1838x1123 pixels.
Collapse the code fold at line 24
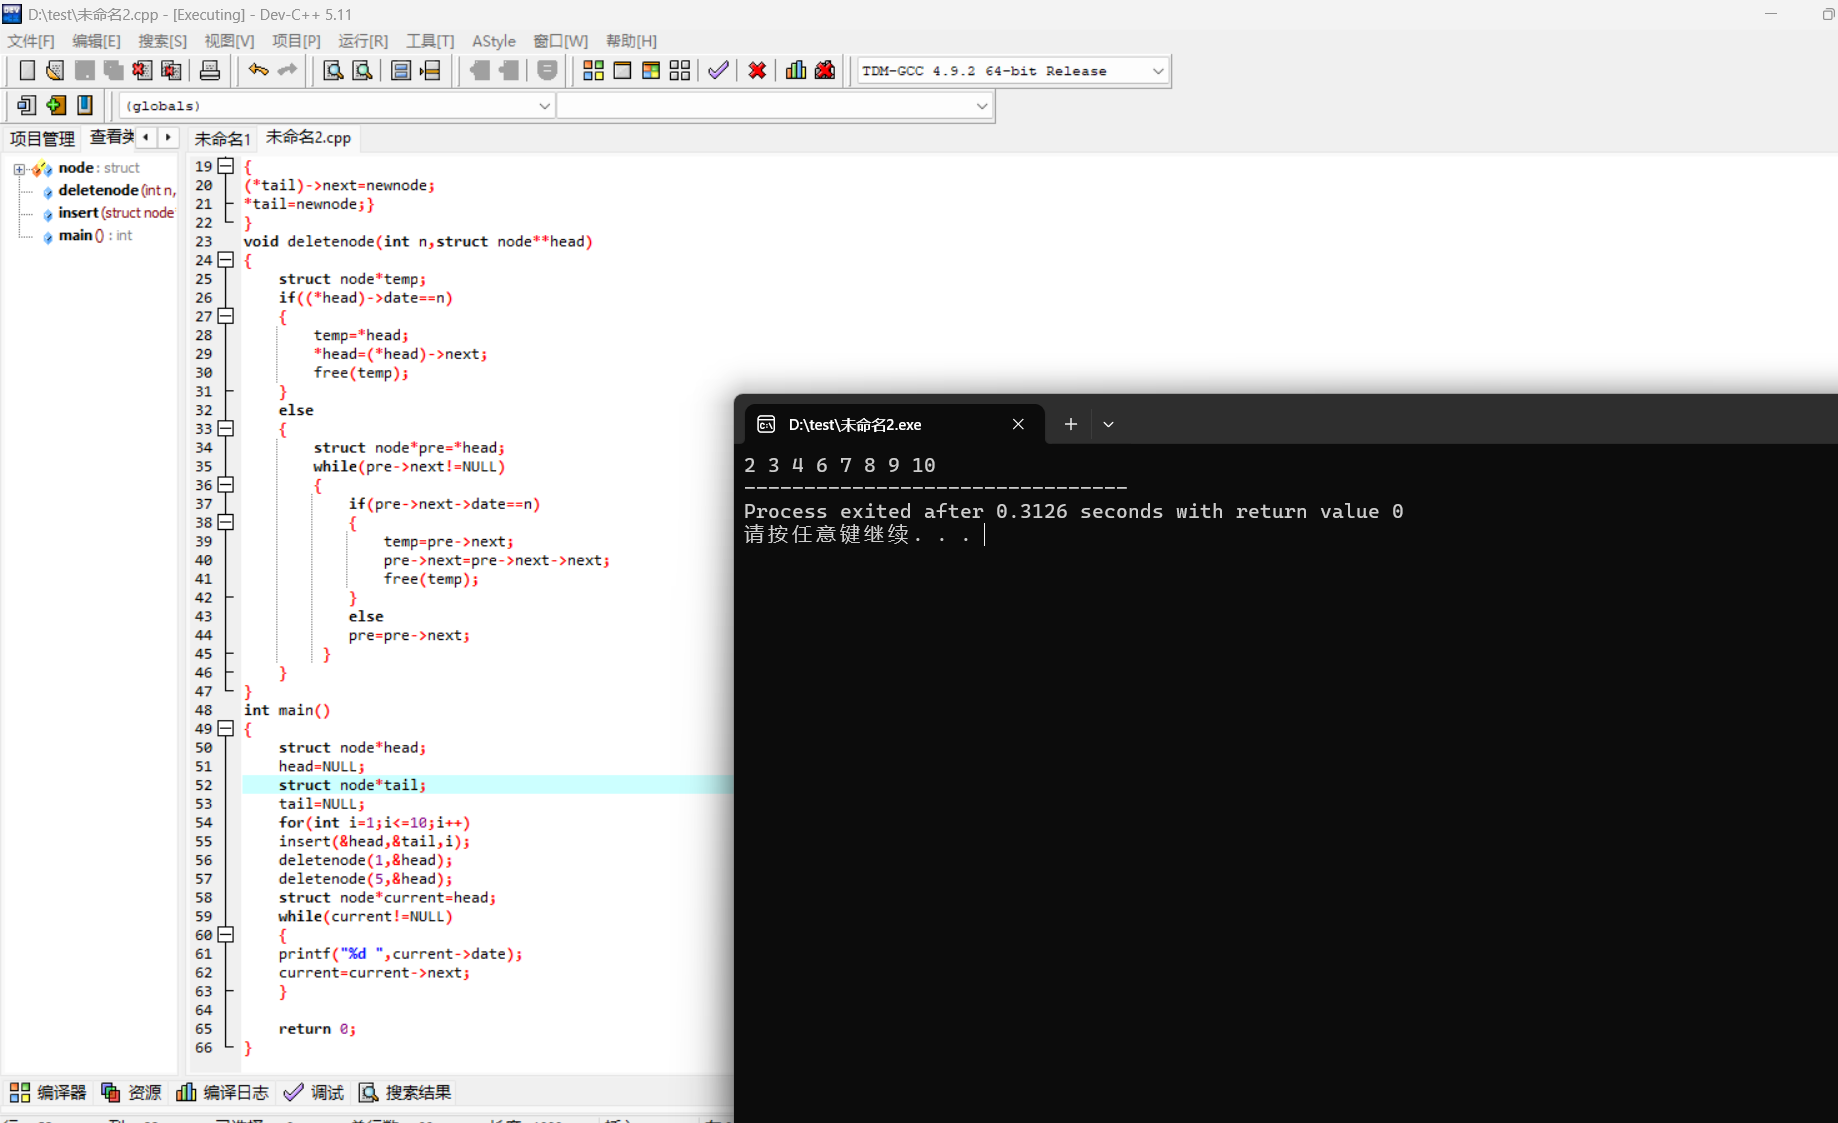[226, 260]
